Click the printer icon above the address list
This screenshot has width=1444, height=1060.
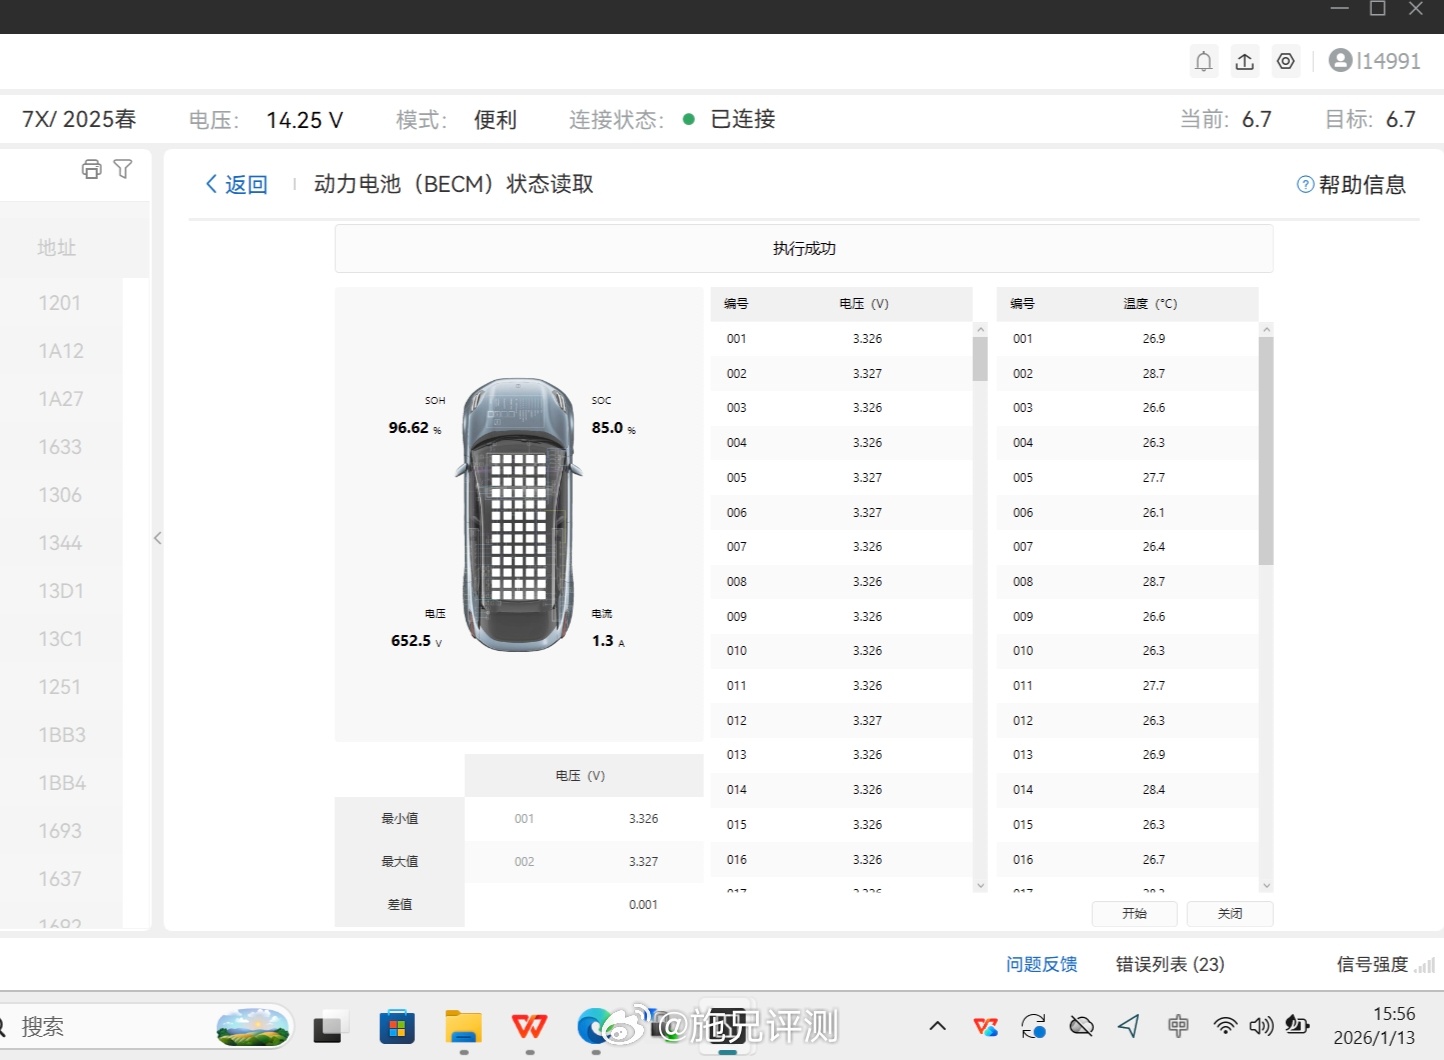pyautogui.click(x=91, y=169)
